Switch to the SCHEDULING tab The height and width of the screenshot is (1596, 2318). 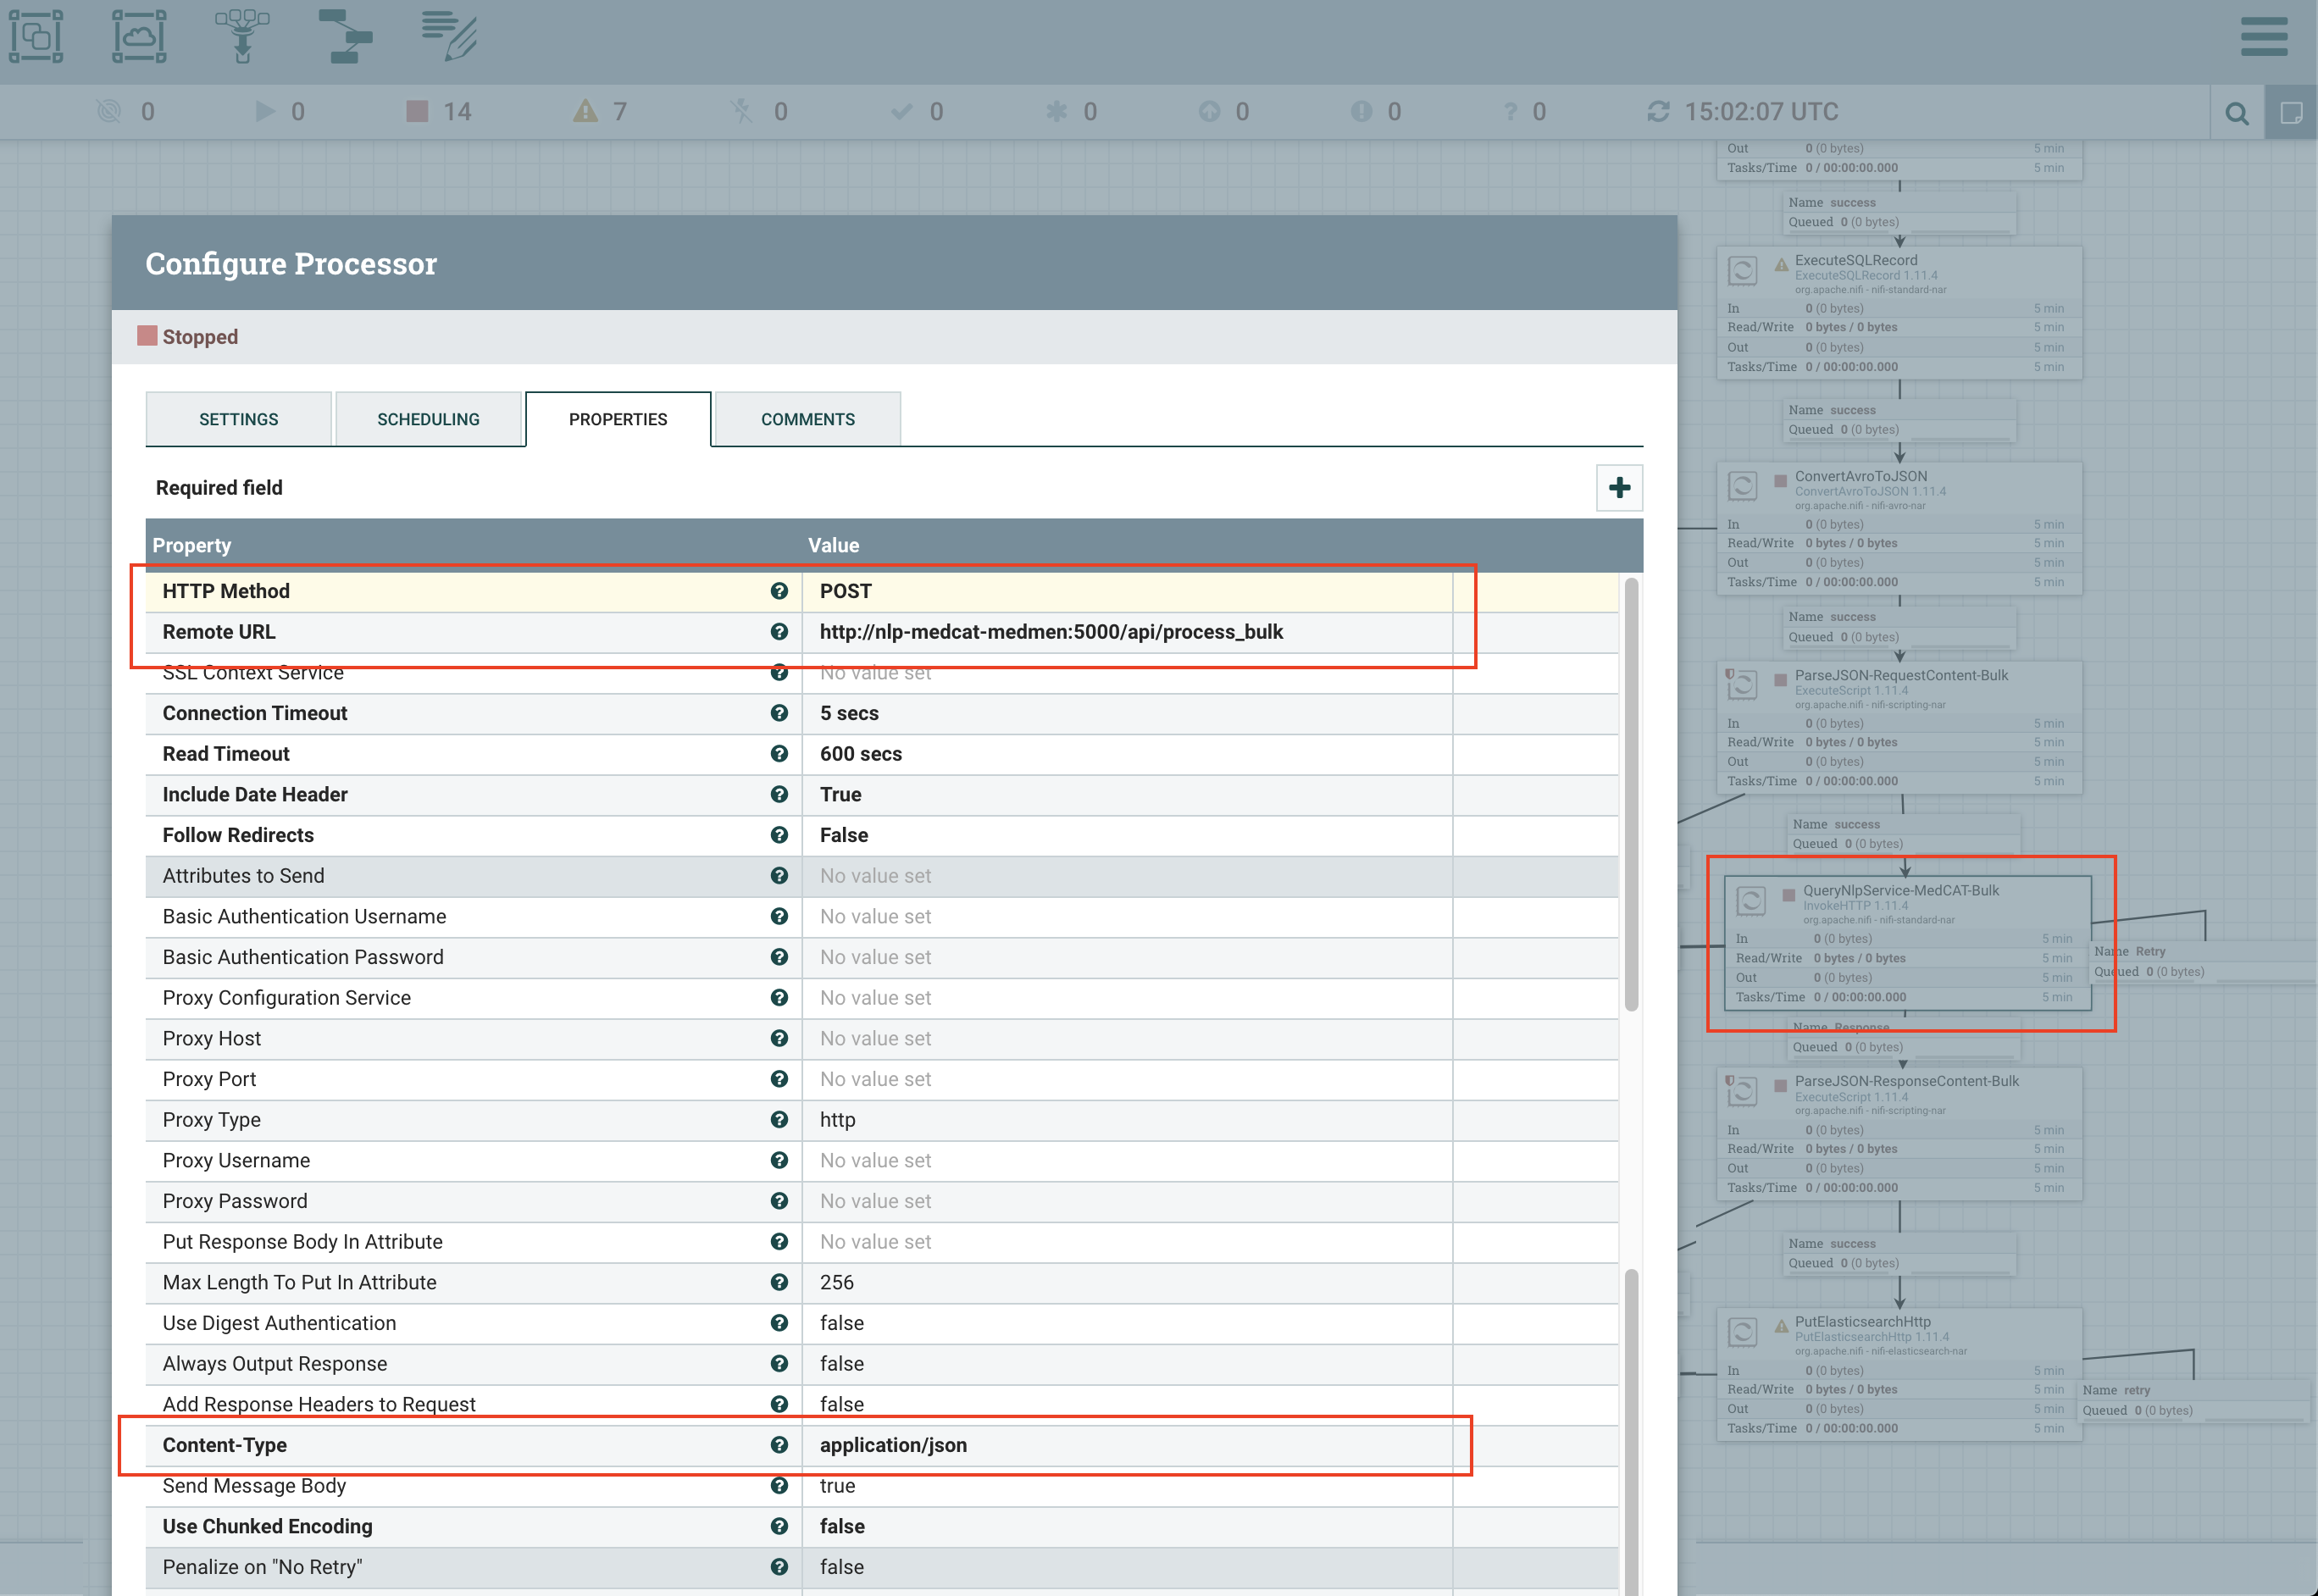coord(428,419)
